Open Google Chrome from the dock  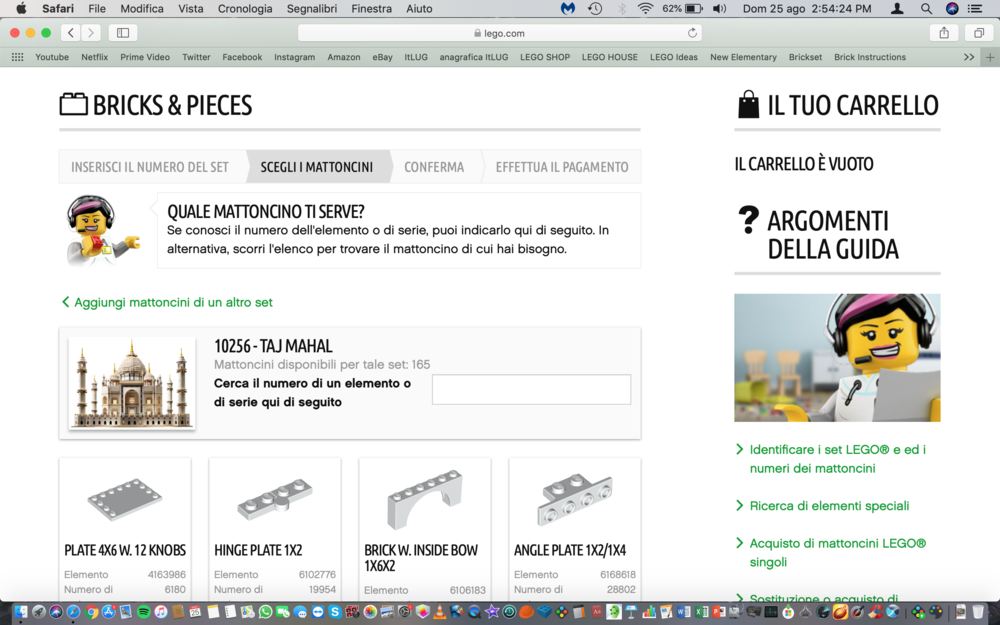point(92,612)
